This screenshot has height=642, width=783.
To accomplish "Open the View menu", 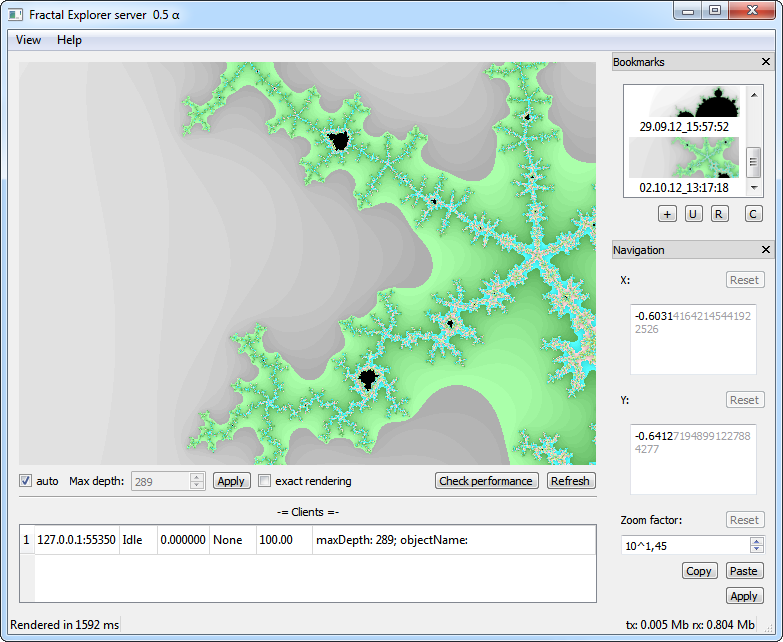I will click(x=28, y=40).
